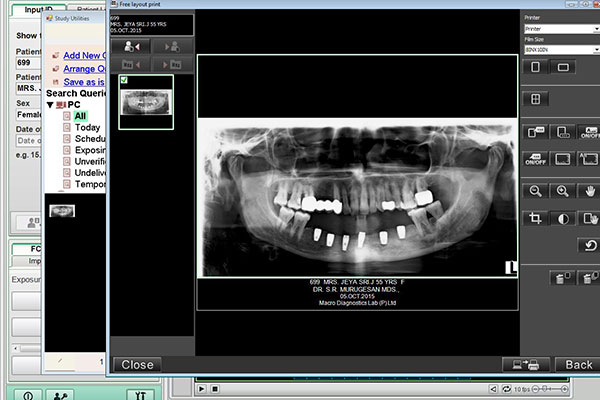Click the text-size frame icon
Image resolution: width=600 pixels, height=400 pixels.
[589, 159]
